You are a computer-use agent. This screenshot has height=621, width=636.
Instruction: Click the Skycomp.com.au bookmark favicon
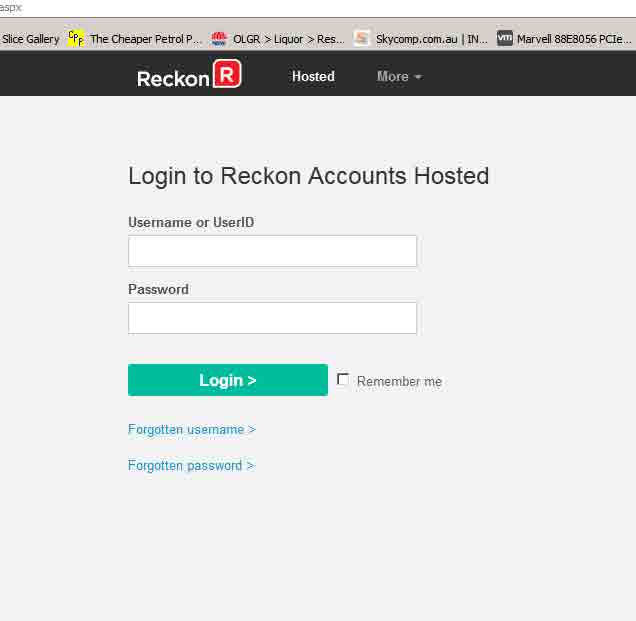(x=362, y=39)
